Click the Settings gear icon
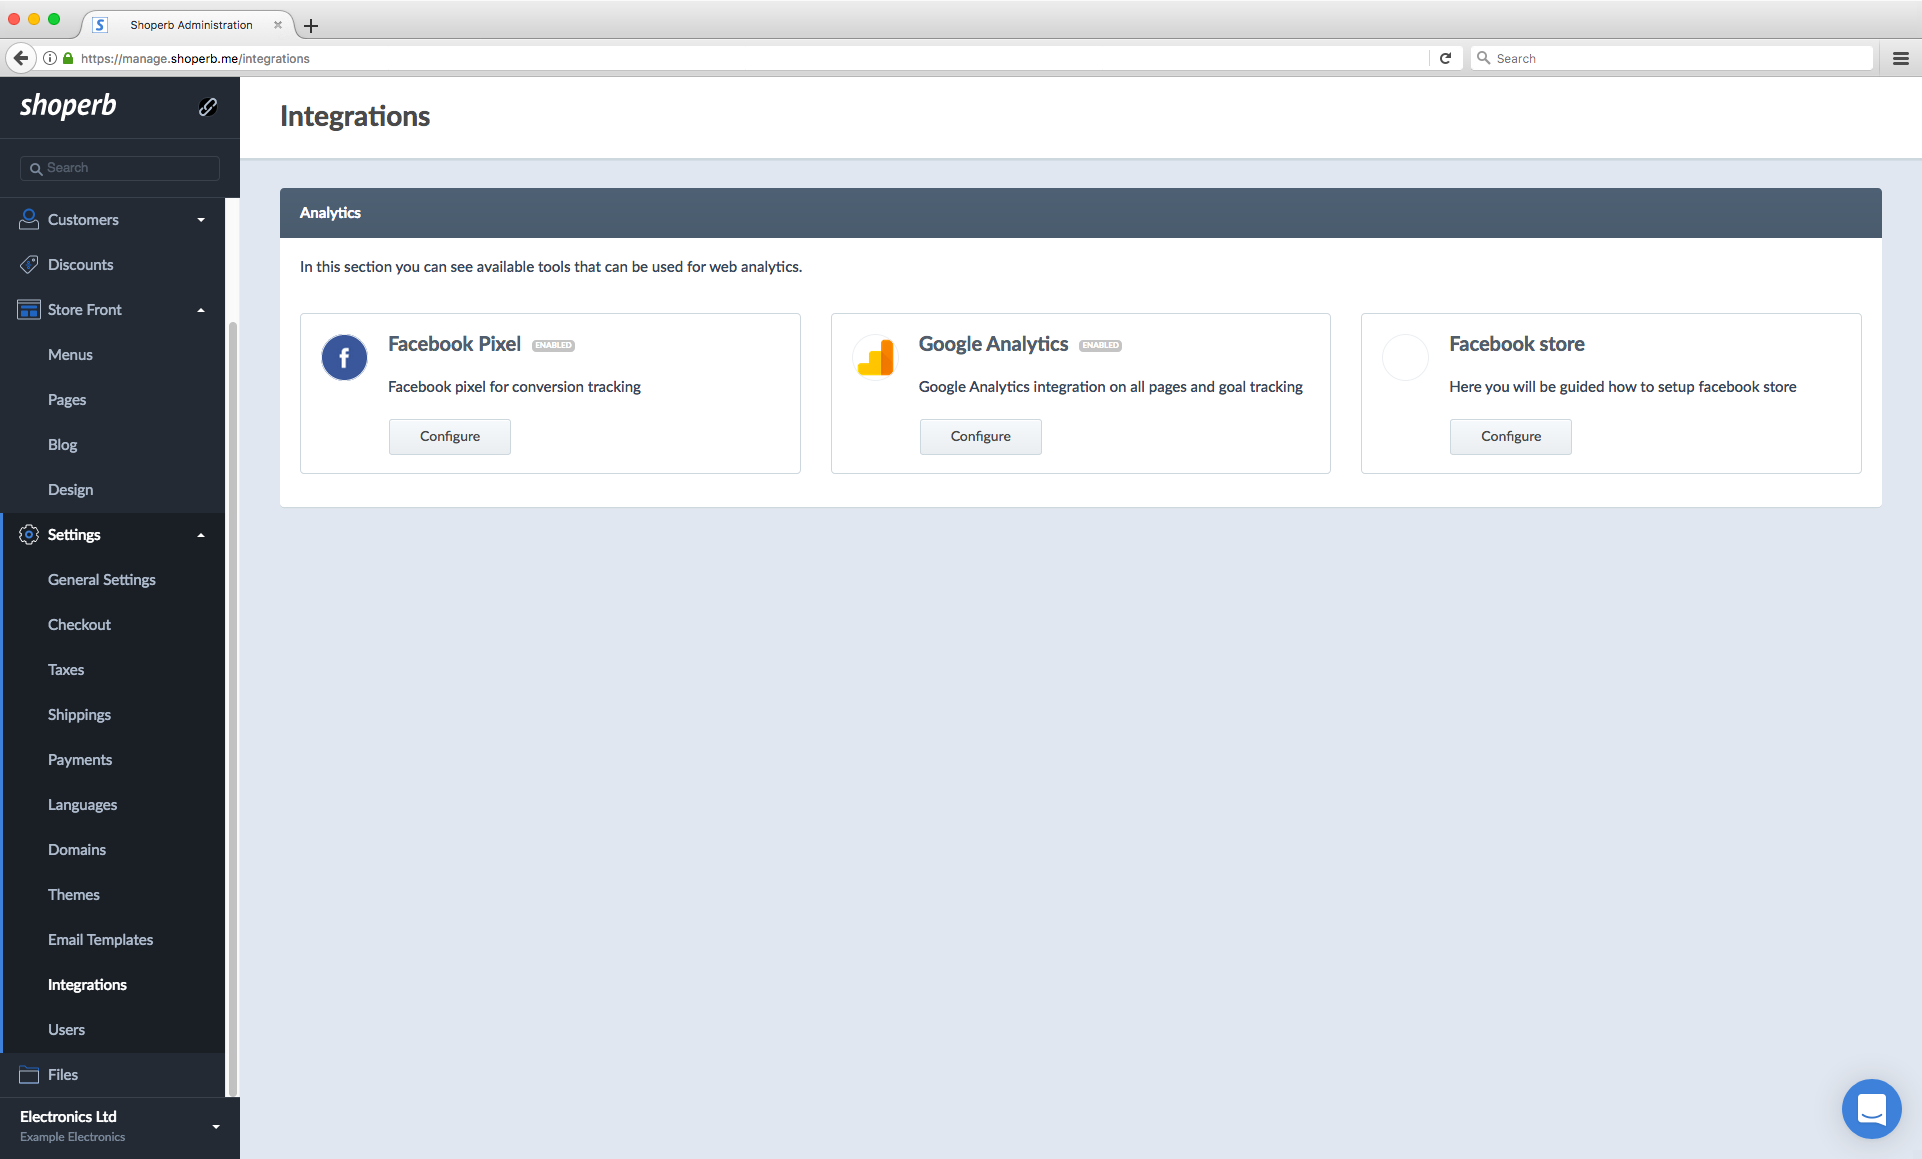 29,534
